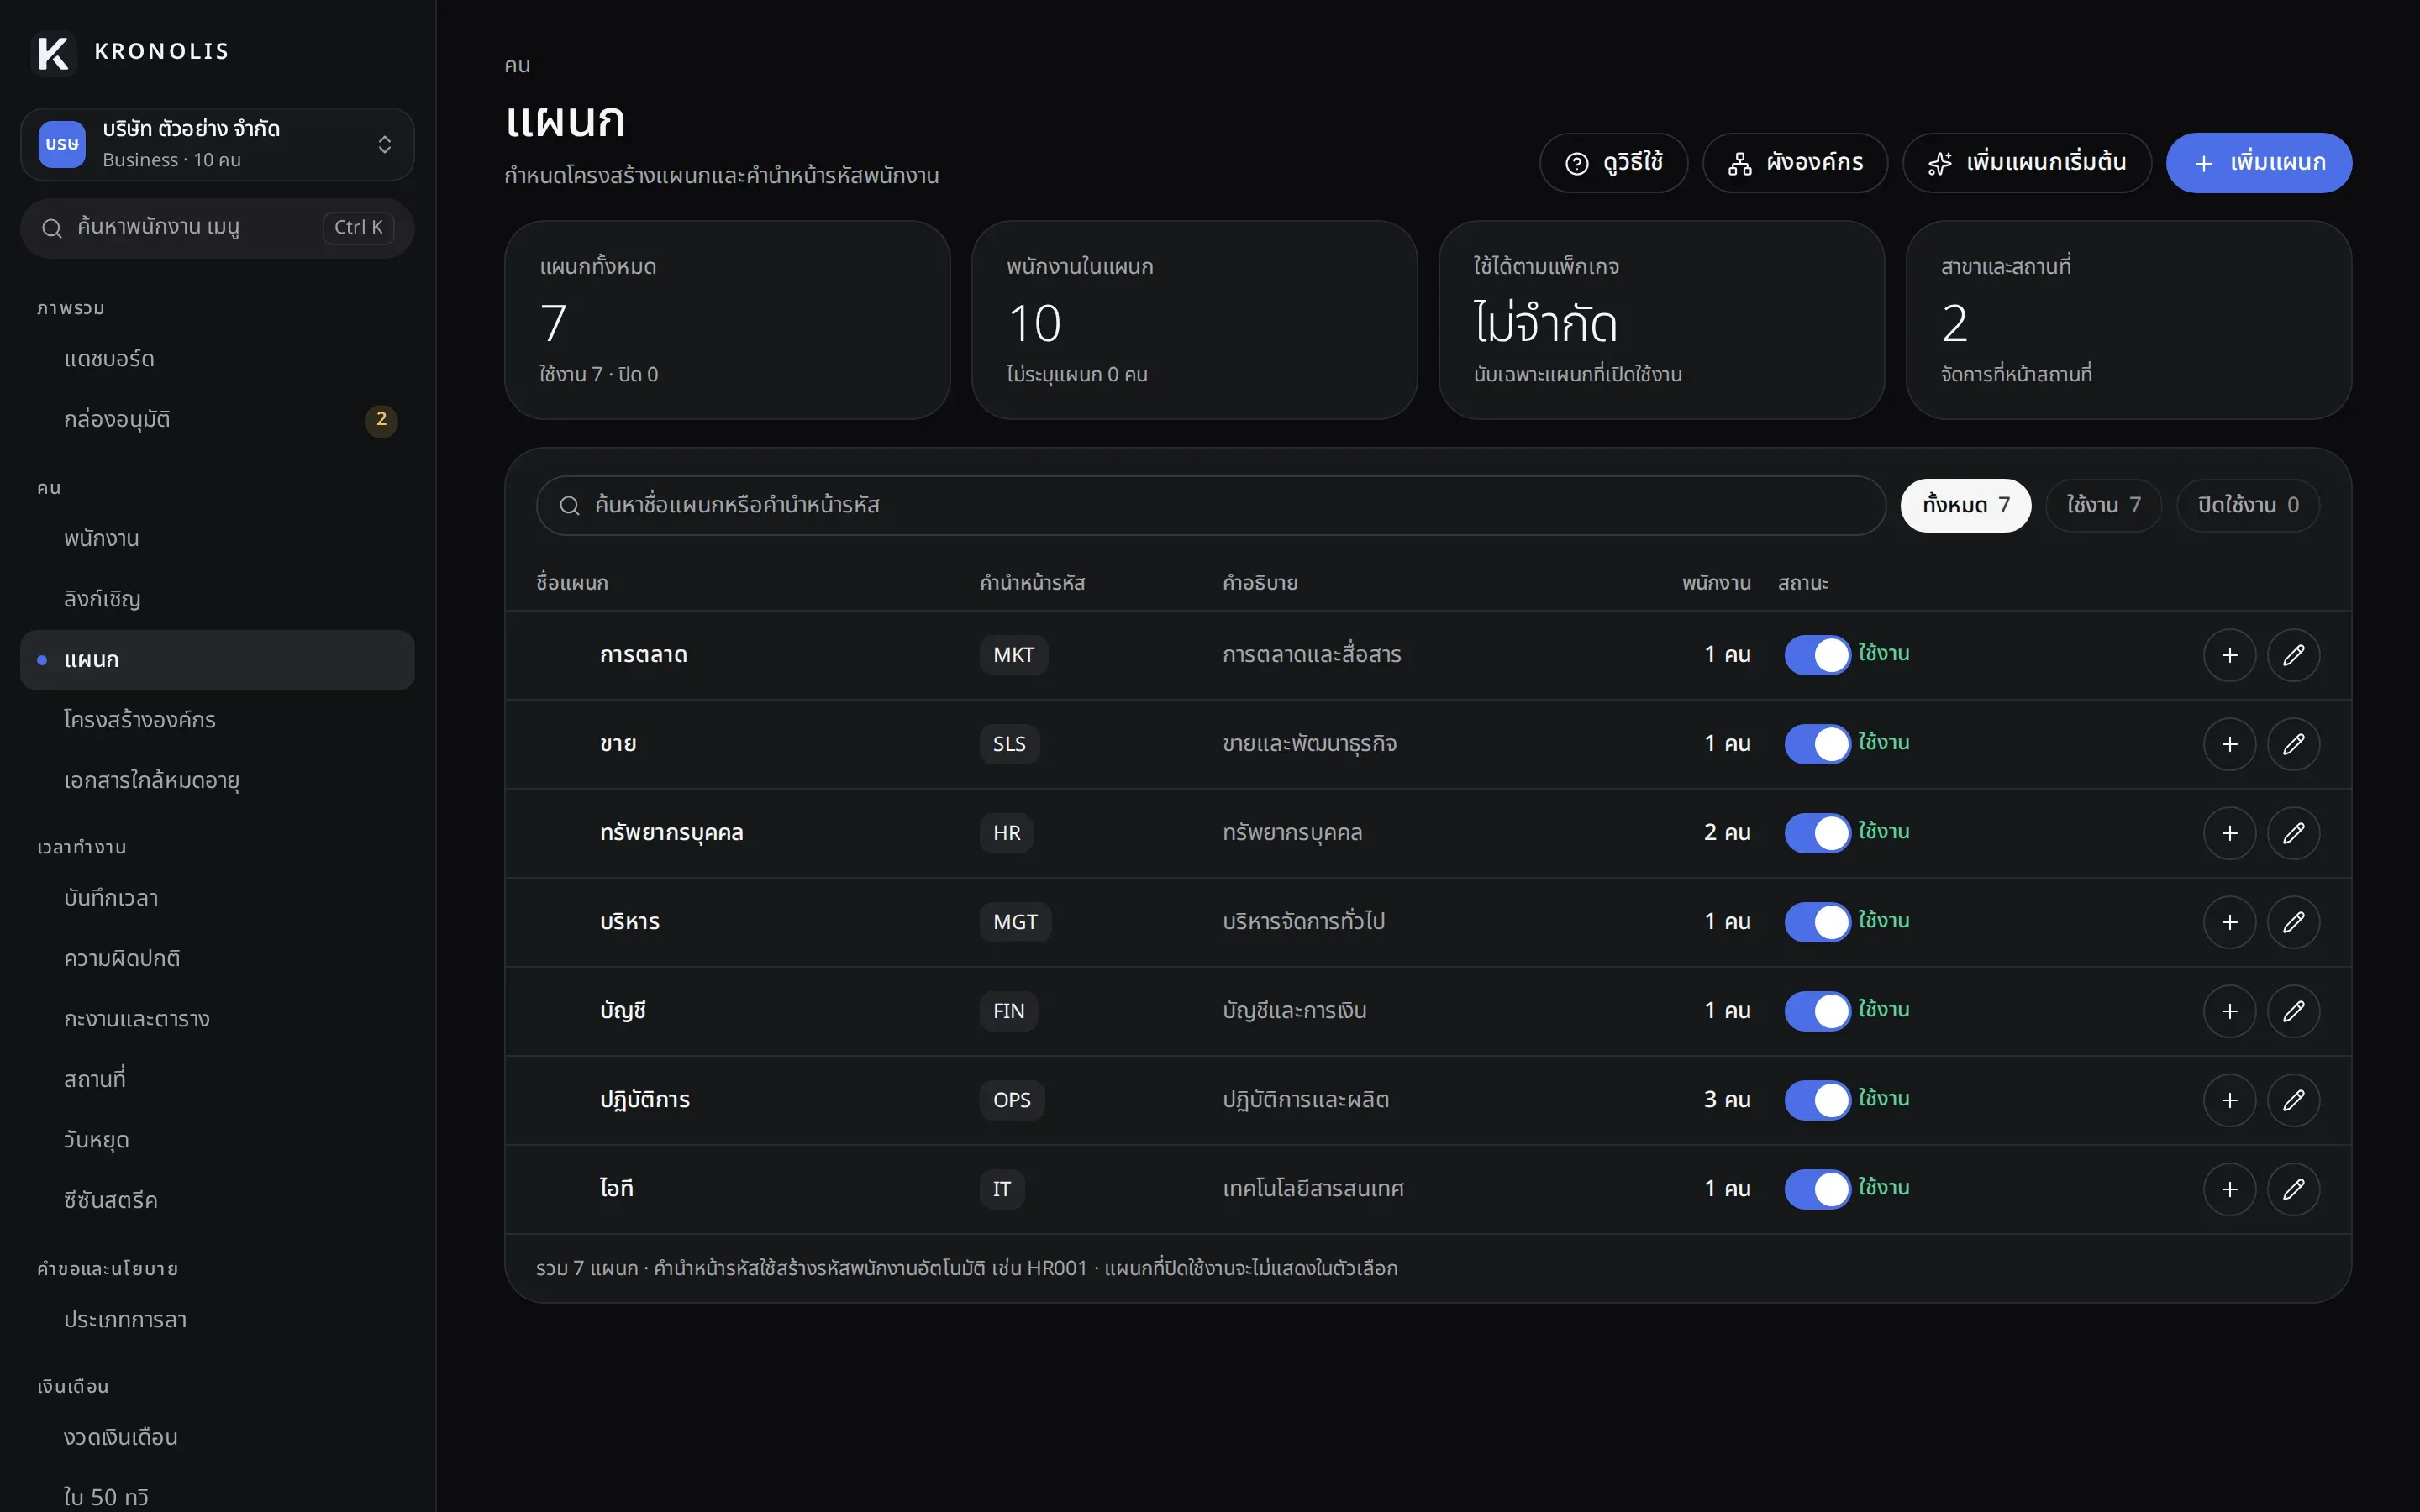Click the plus icon in the ขาย row

coord(2229,744)
